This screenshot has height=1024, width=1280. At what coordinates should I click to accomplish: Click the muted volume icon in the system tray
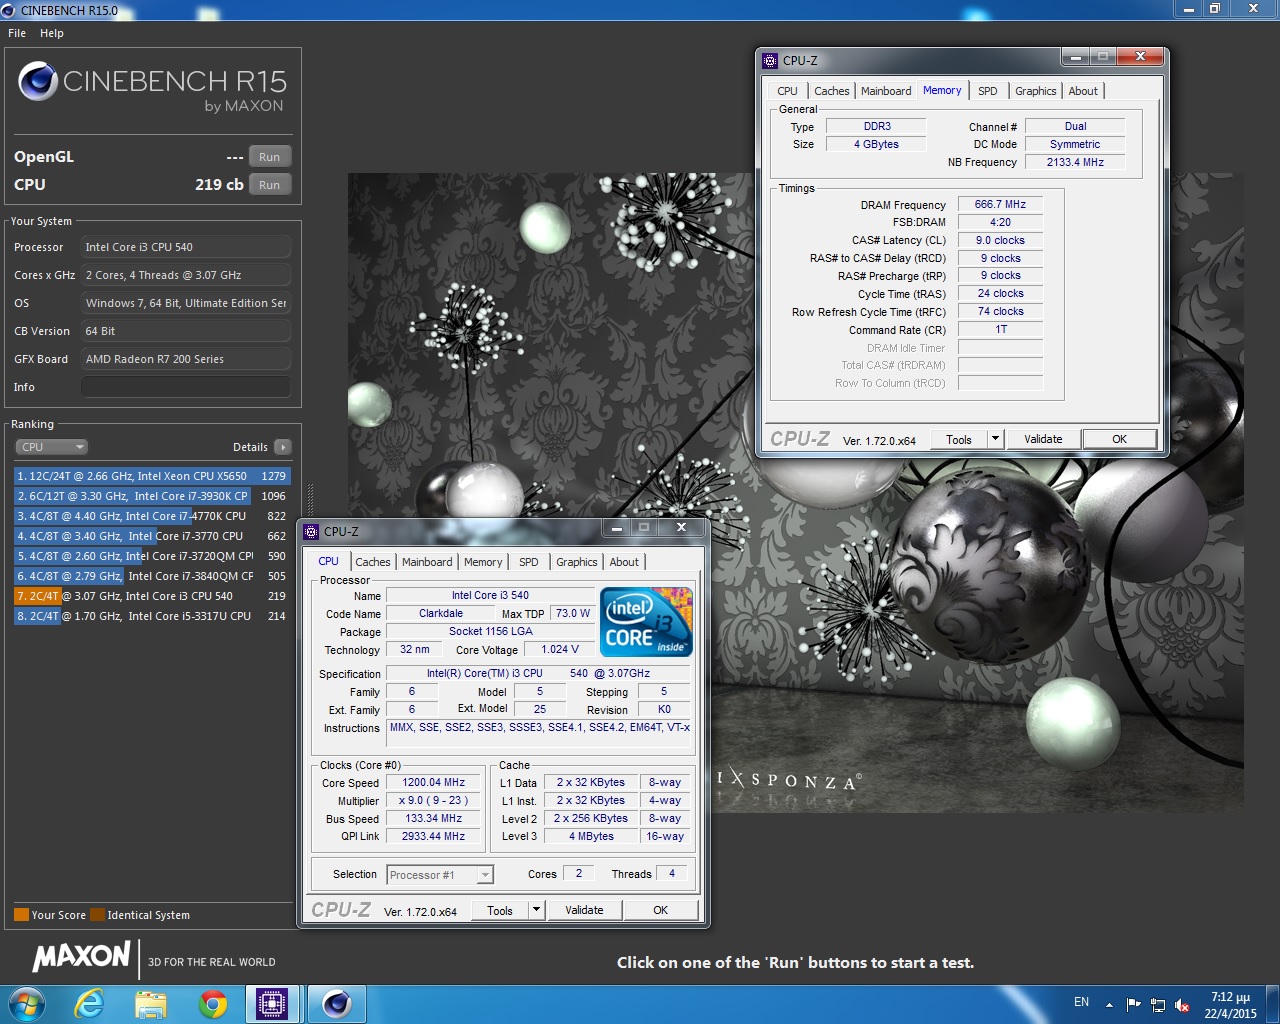pos(1182,1005)
